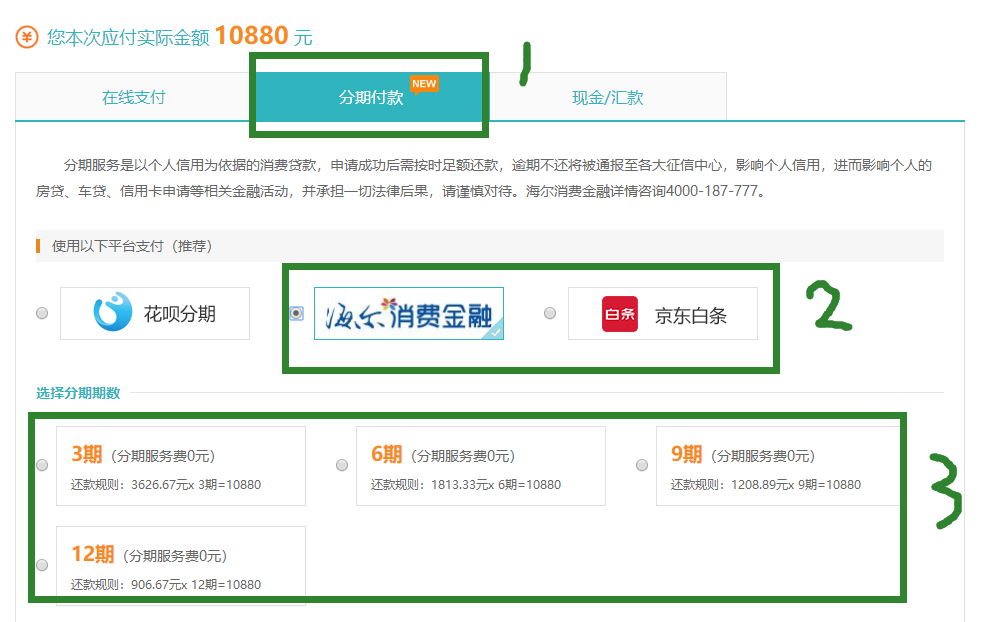The width and height of the screenshot is (987, 622).
Task: Choose the 9期 installment radio button
Action: [642, 465]
